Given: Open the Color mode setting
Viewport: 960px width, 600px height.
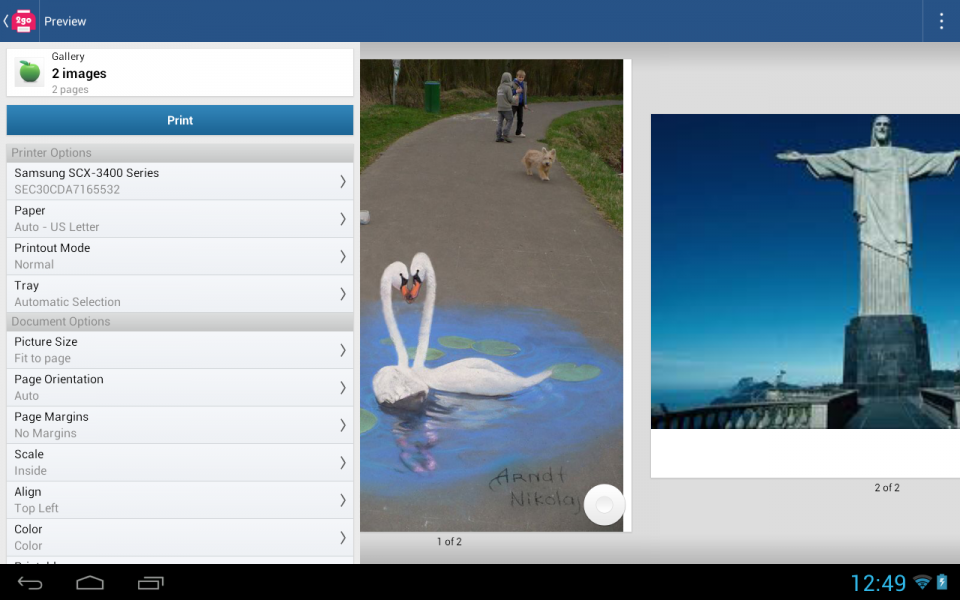Looking at the screenshot, I should coord(180,537).
